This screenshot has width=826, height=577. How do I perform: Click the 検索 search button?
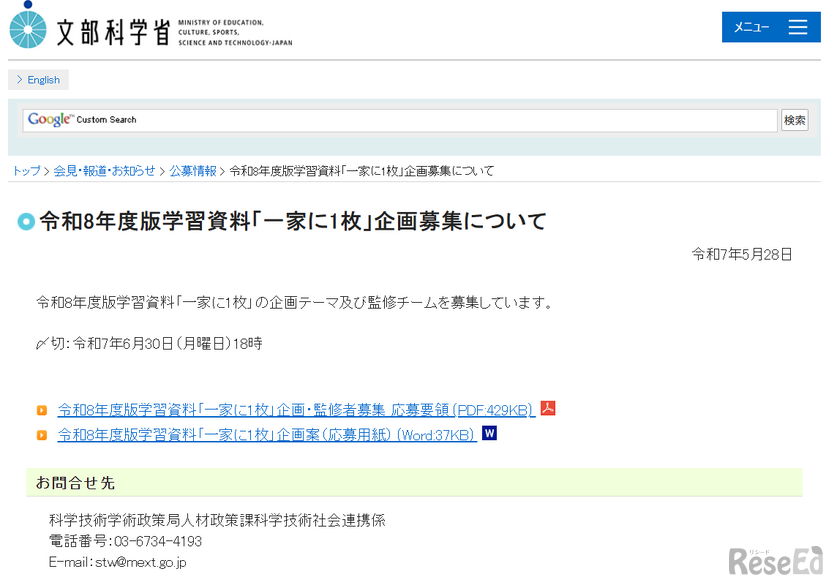(794, 120)
